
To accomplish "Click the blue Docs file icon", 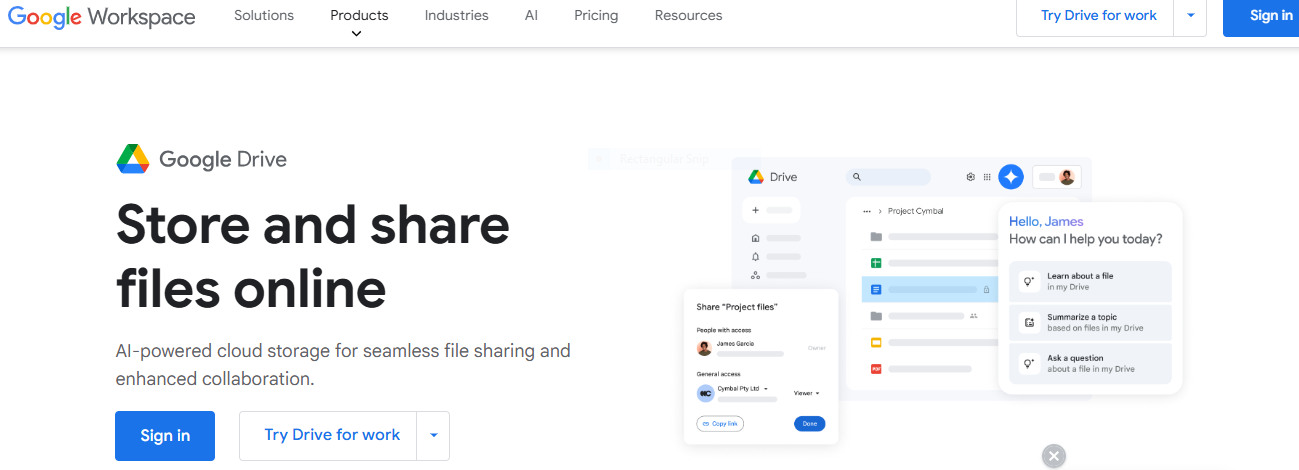I will pos(876,290).
